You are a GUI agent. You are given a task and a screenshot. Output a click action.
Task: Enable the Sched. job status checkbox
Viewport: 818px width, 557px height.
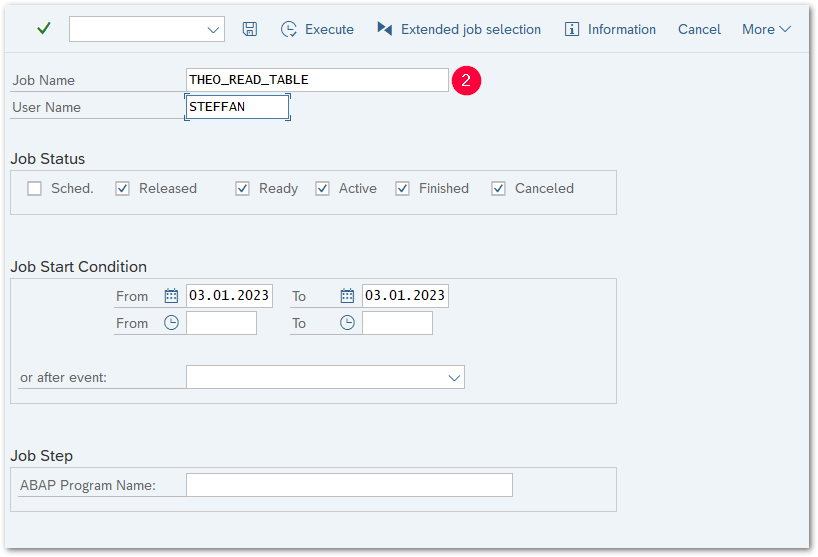pos(35,188)
